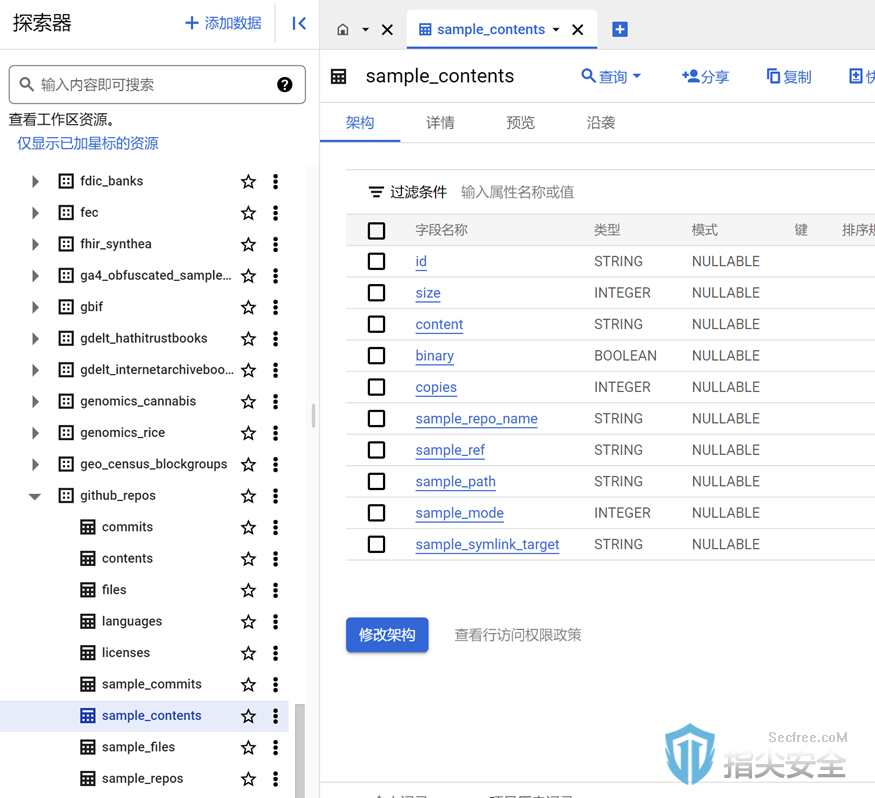Check the sample_path field checkbox
Viewport: 875px width, 798px height.
click(x=376, y=481)
